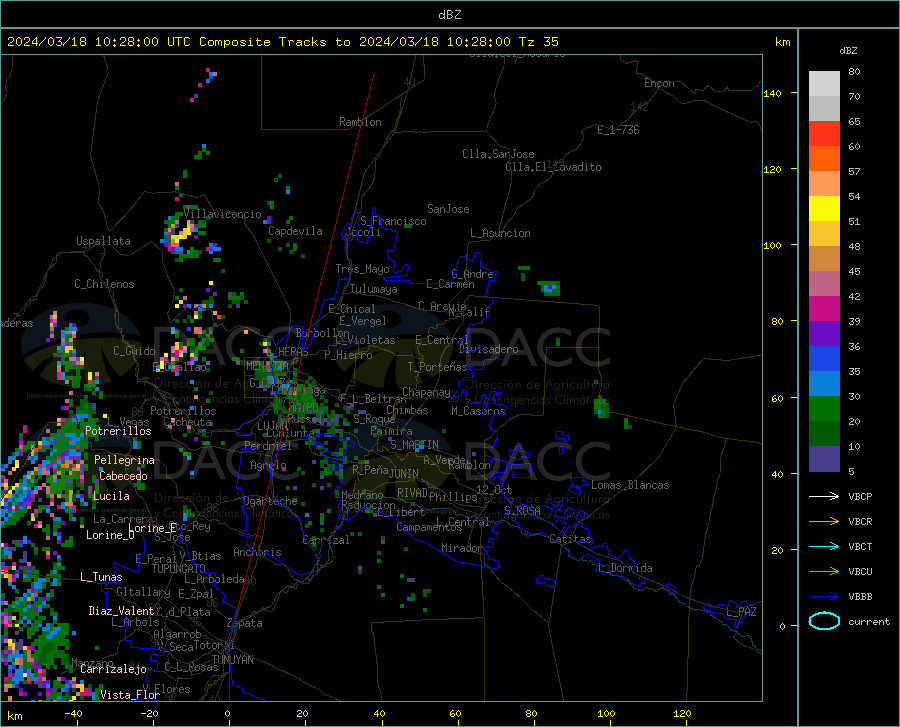Click the Clla.El_Cavadito label
This screenshot has height=727, width=900.
click(553, 167)
